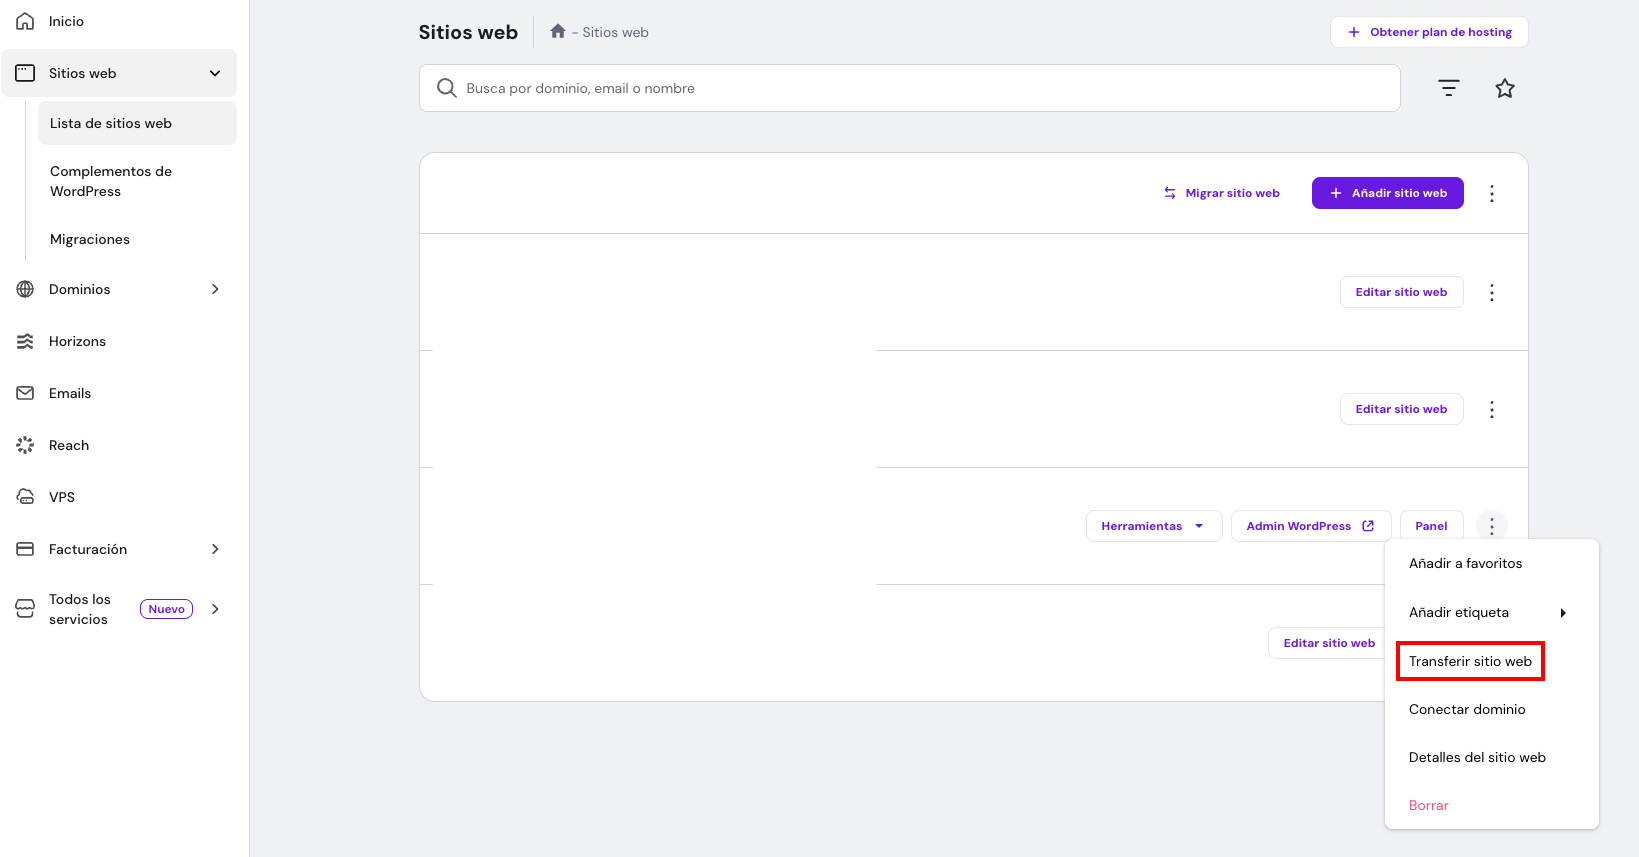Click the Migrar sitio web link
Screen dimensions: 1639x857
click(1221, 193)
